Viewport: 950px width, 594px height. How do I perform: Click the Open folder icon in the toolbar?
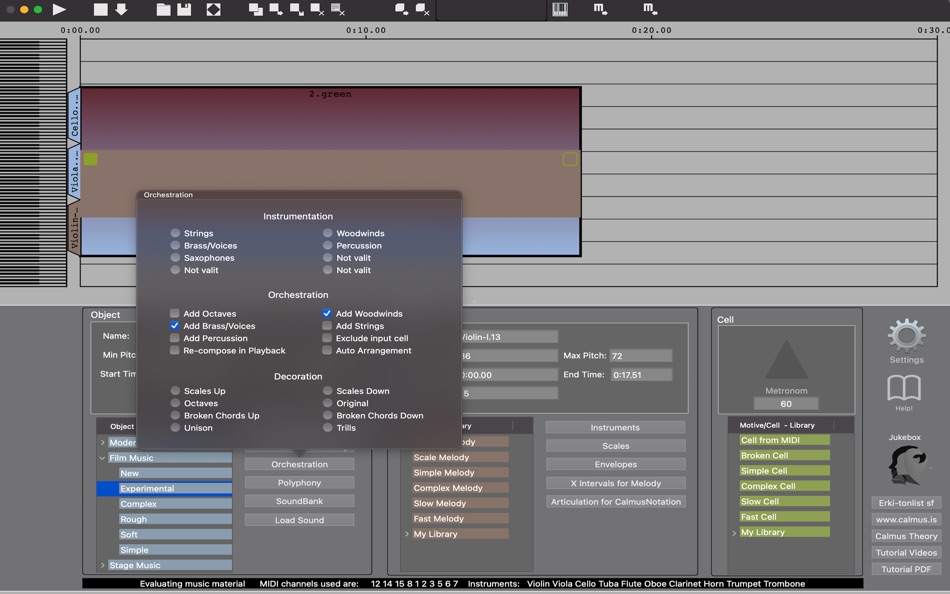(x=163, y=10)
